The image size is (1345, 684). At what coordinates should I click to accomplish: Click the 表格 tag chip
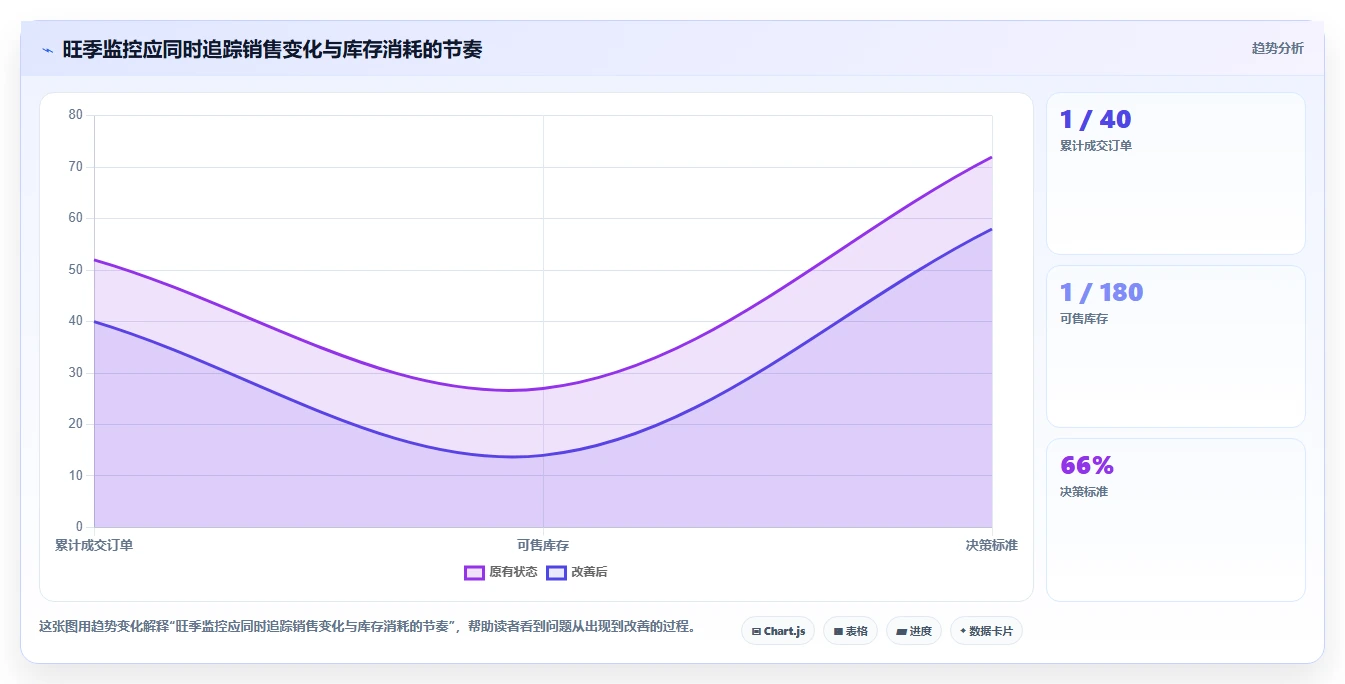click(x=850, y=631)
